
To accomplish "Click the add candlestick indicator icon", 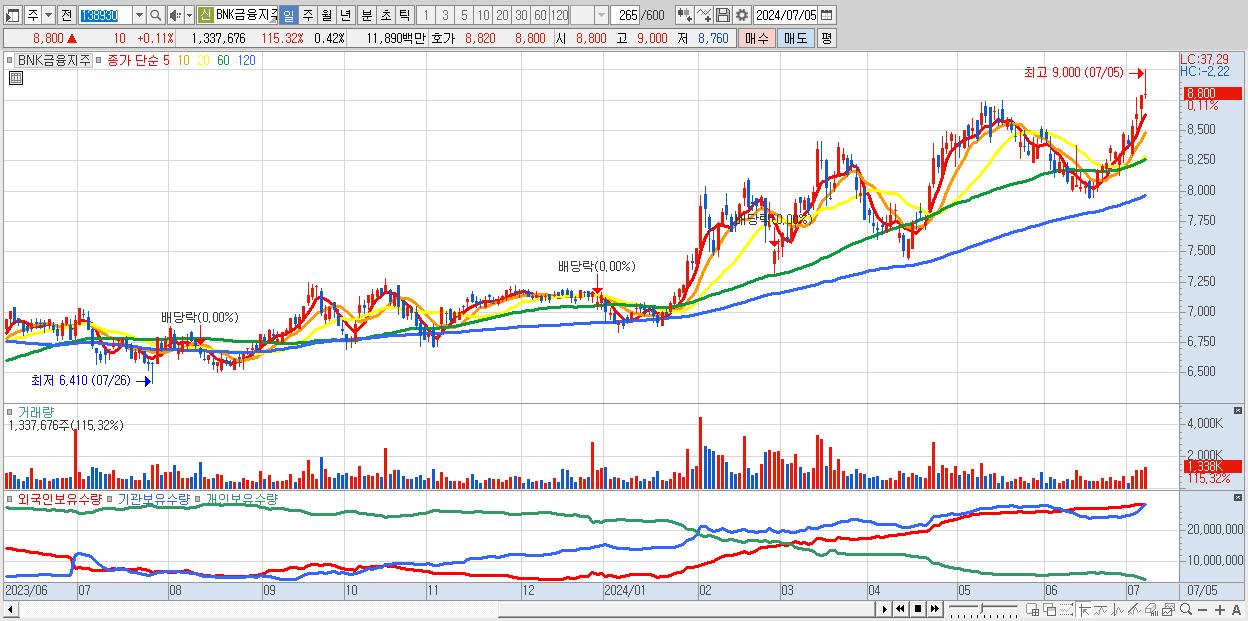I will point(684,15).
